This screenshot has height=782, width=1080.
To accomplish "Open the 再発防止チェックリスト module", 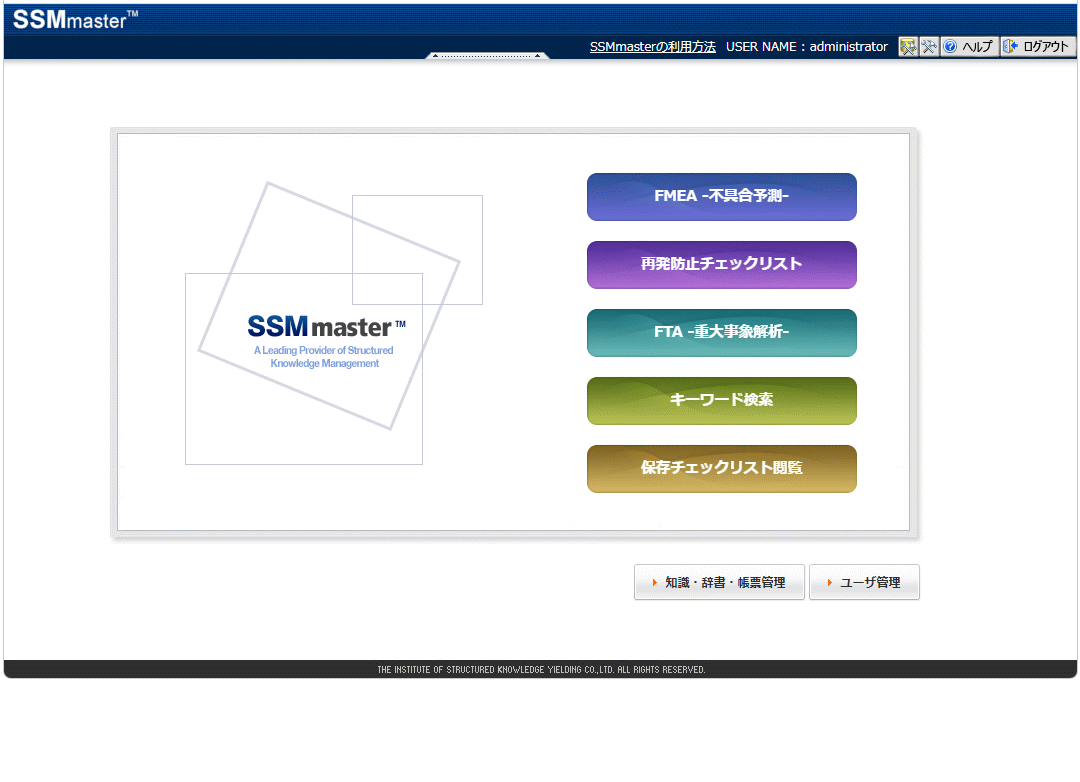I will coord(721,265).
